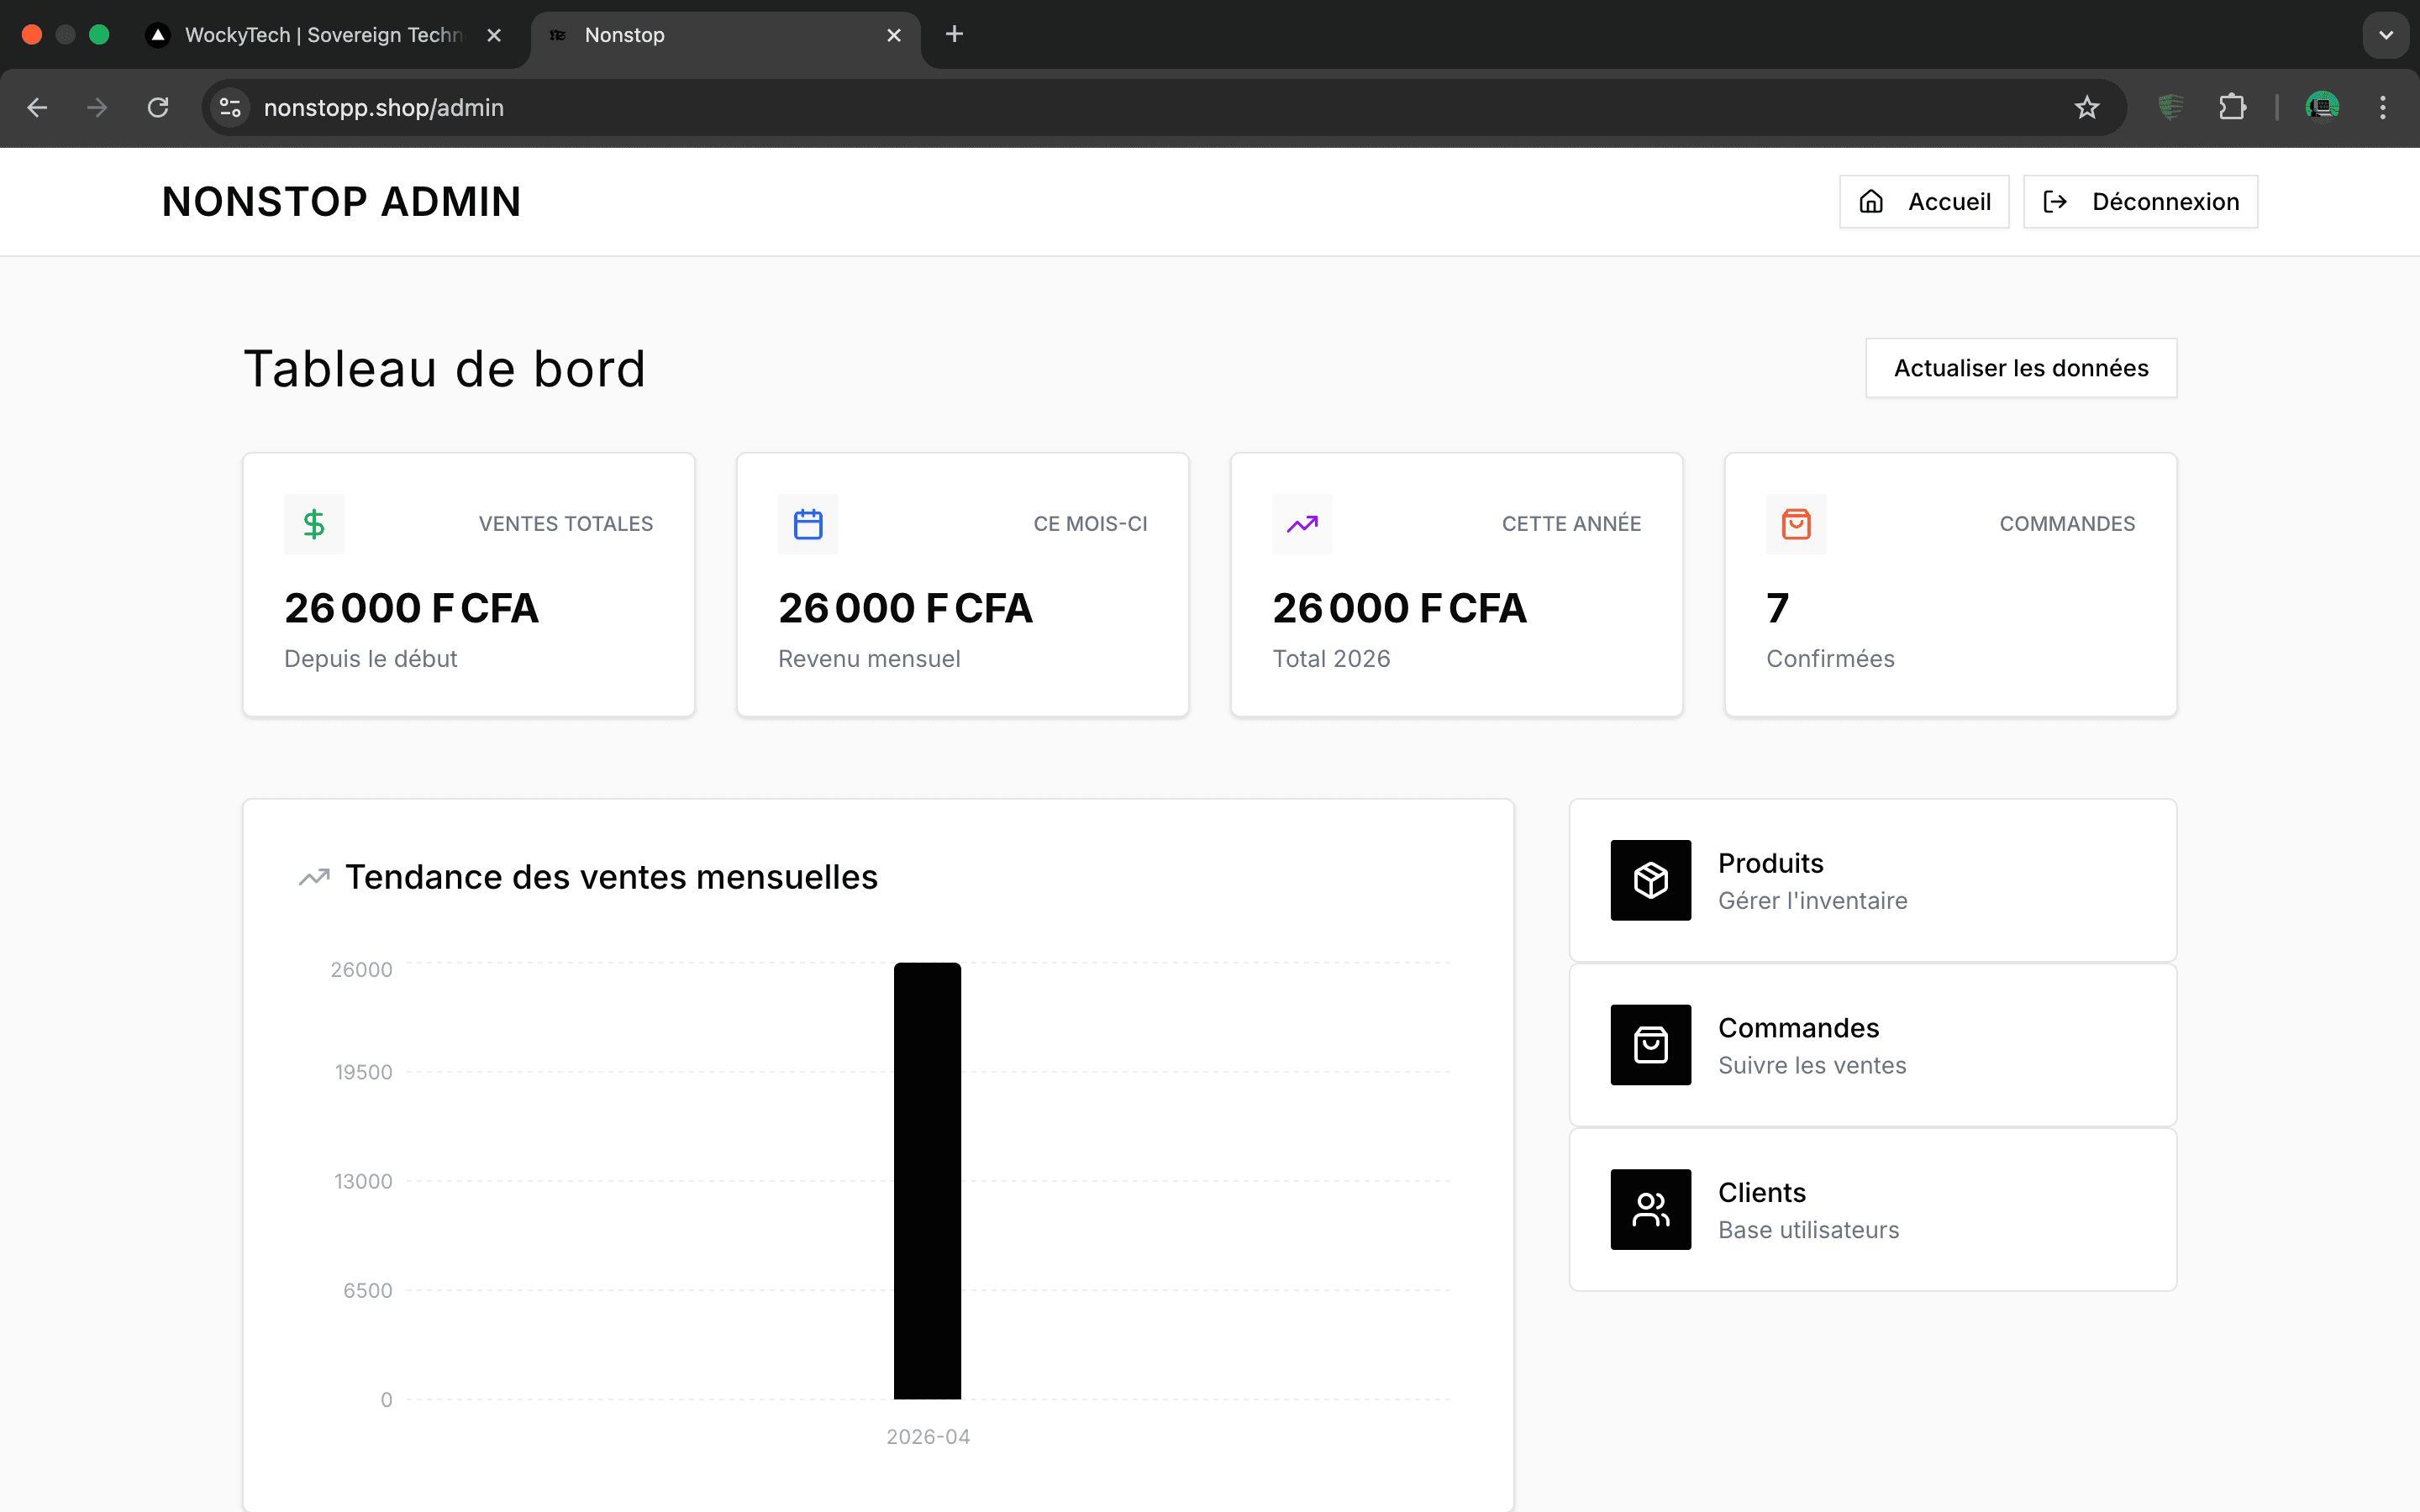Image resolution: width=2420 pixels, height=1512 pixels.
Task: Open the Produits box icon
Action: (1651, 880)
